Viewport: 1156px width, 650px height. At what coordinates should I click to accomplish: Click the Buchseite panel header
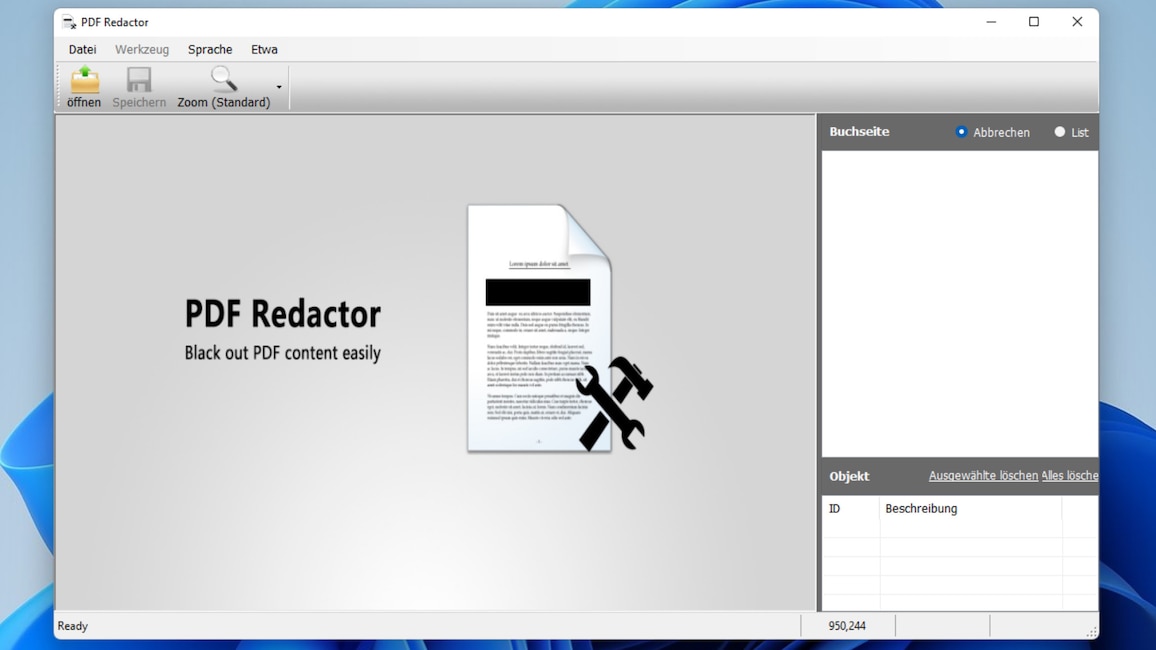(x=859, y=131)
